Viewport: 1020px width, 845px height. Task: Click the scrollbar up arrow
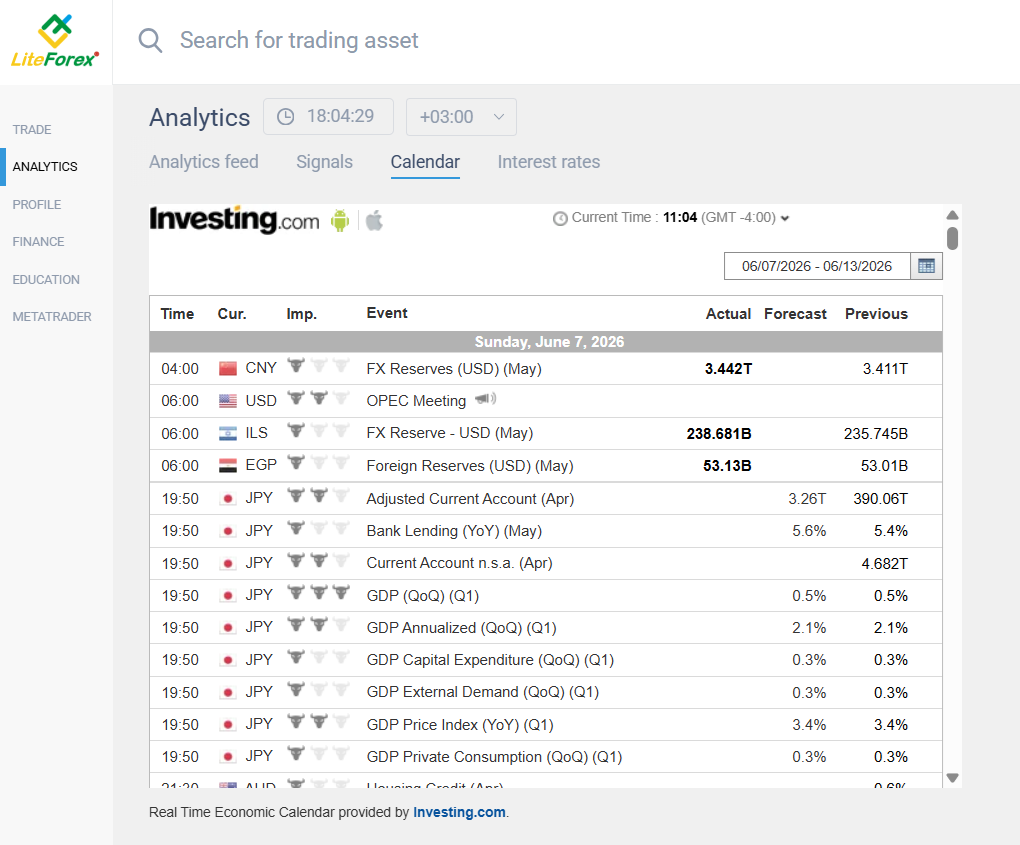coord(952,215)
